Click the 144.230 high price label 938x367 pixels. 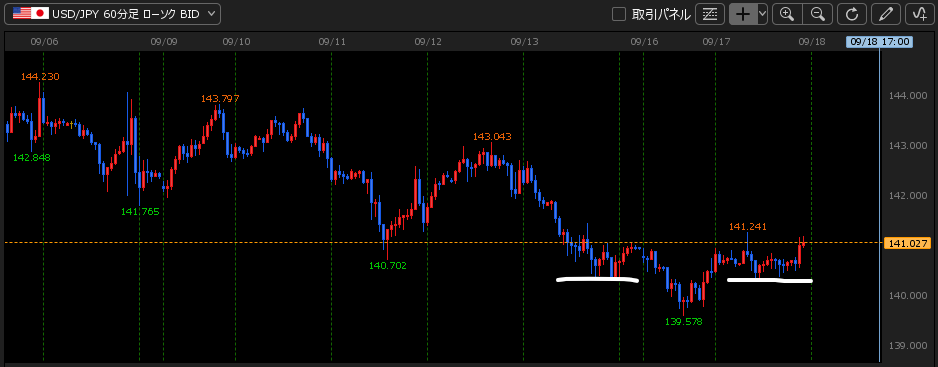(x=40, y=77)
